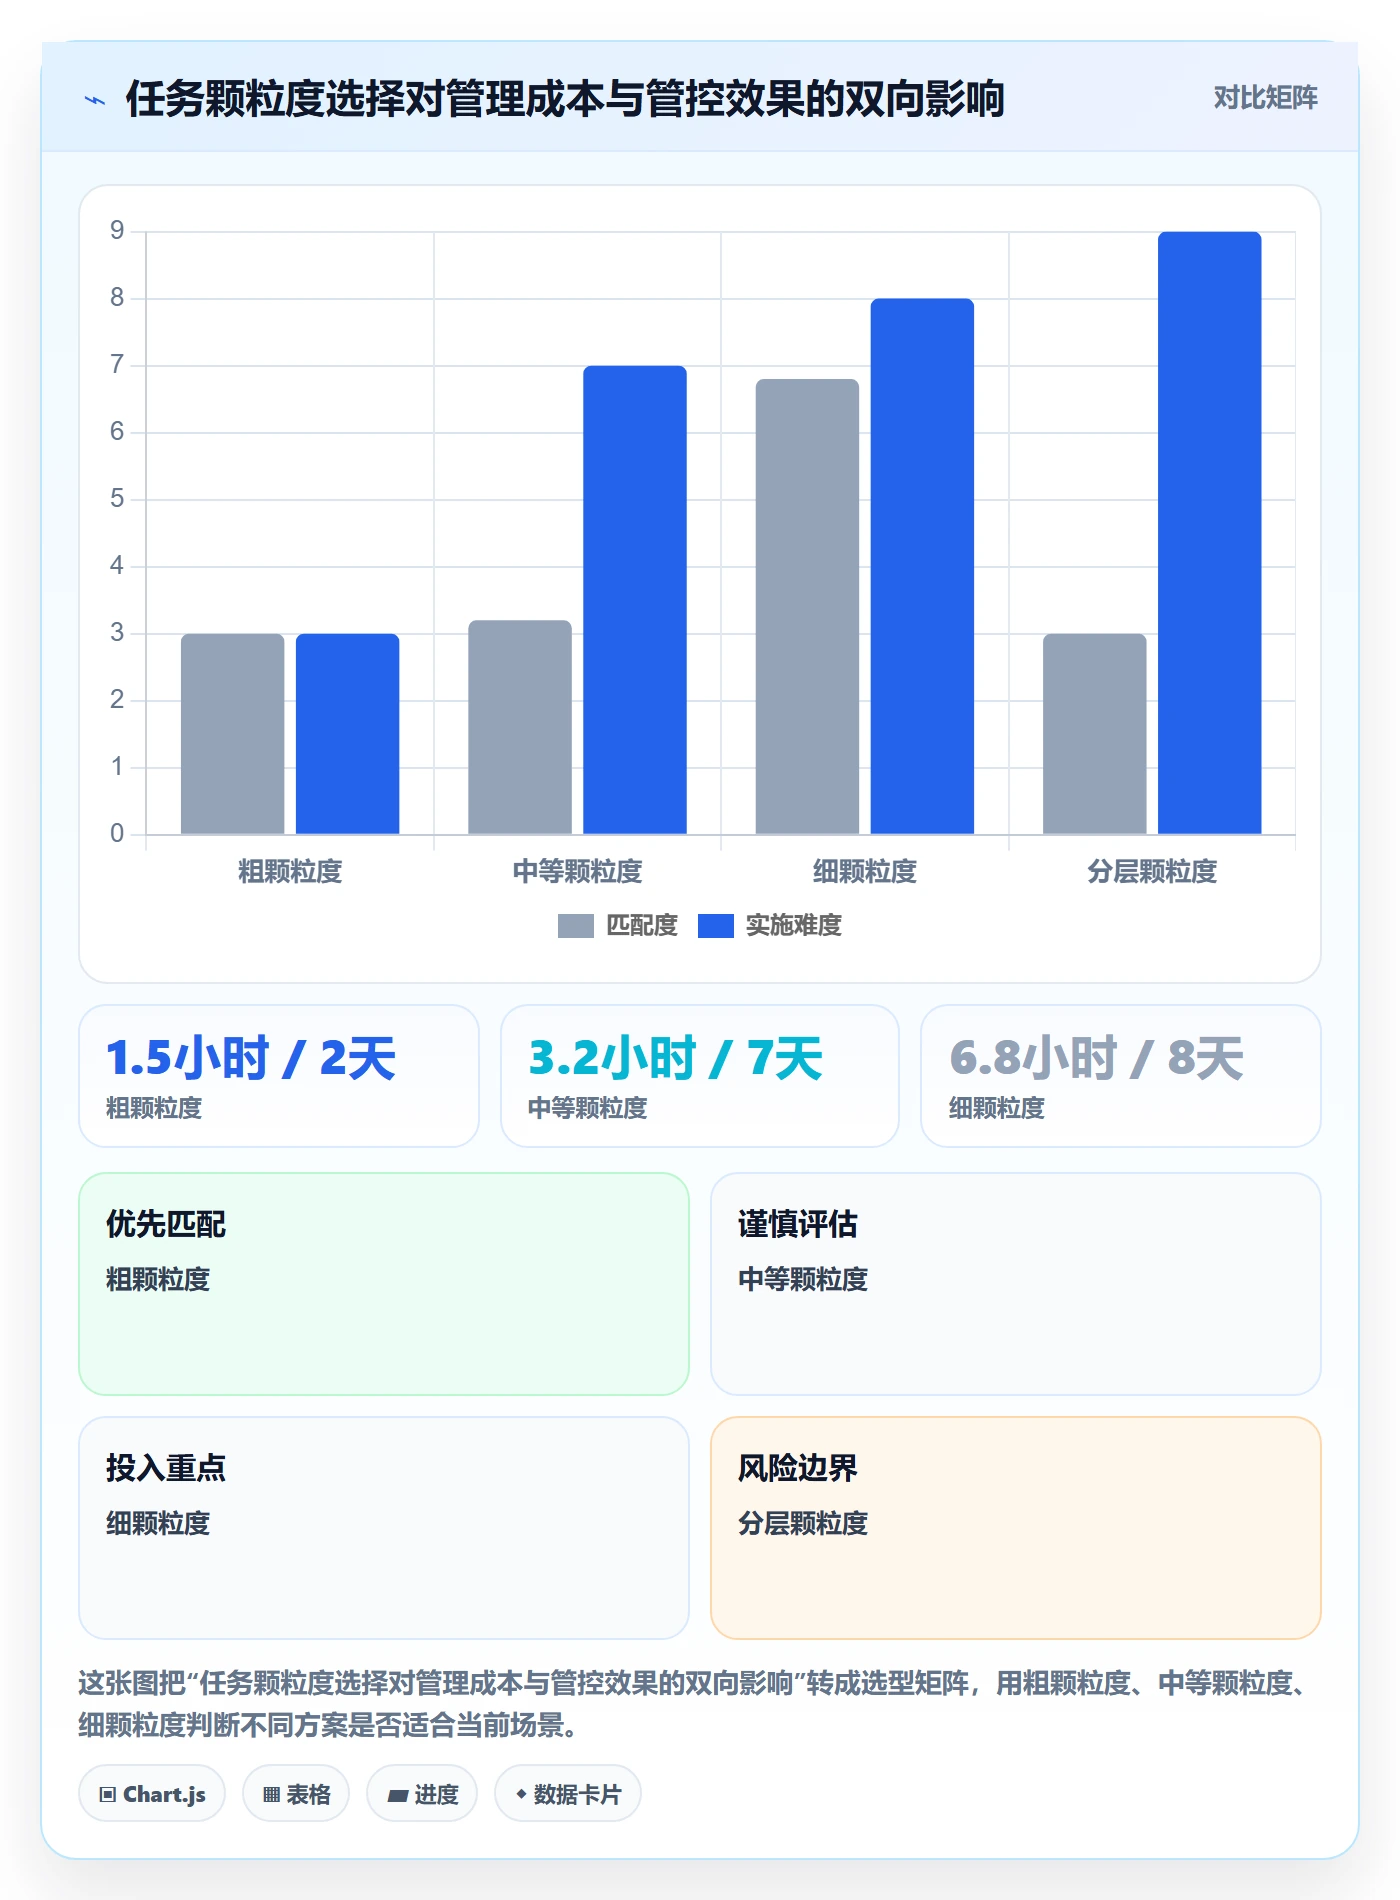The image size is (1400, 1900).
Task: Select the 表格 tag at the bottom
Action: click(296, 1794)
